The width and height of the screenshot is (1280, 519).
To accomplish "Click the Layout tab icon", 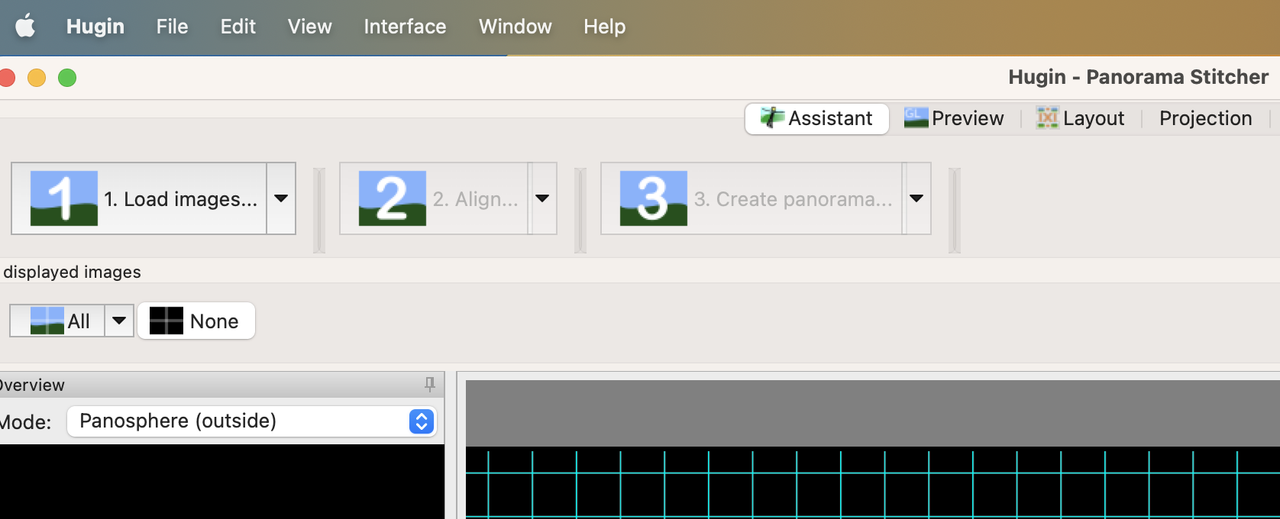I will click(x=1047, y=117).
